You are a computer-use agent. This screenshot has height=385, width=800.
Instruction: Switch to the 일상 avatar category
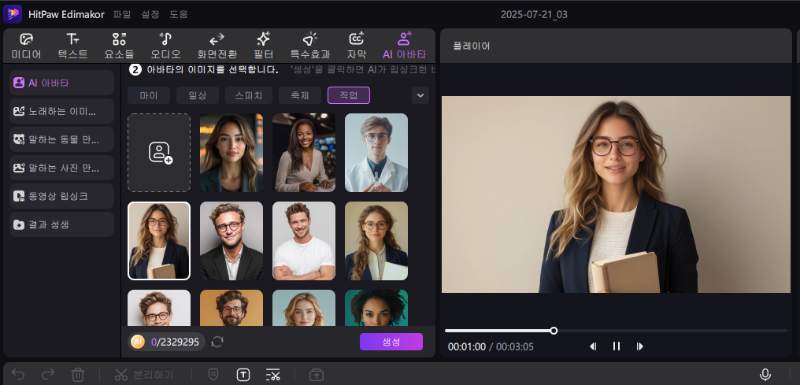point(197,95)
